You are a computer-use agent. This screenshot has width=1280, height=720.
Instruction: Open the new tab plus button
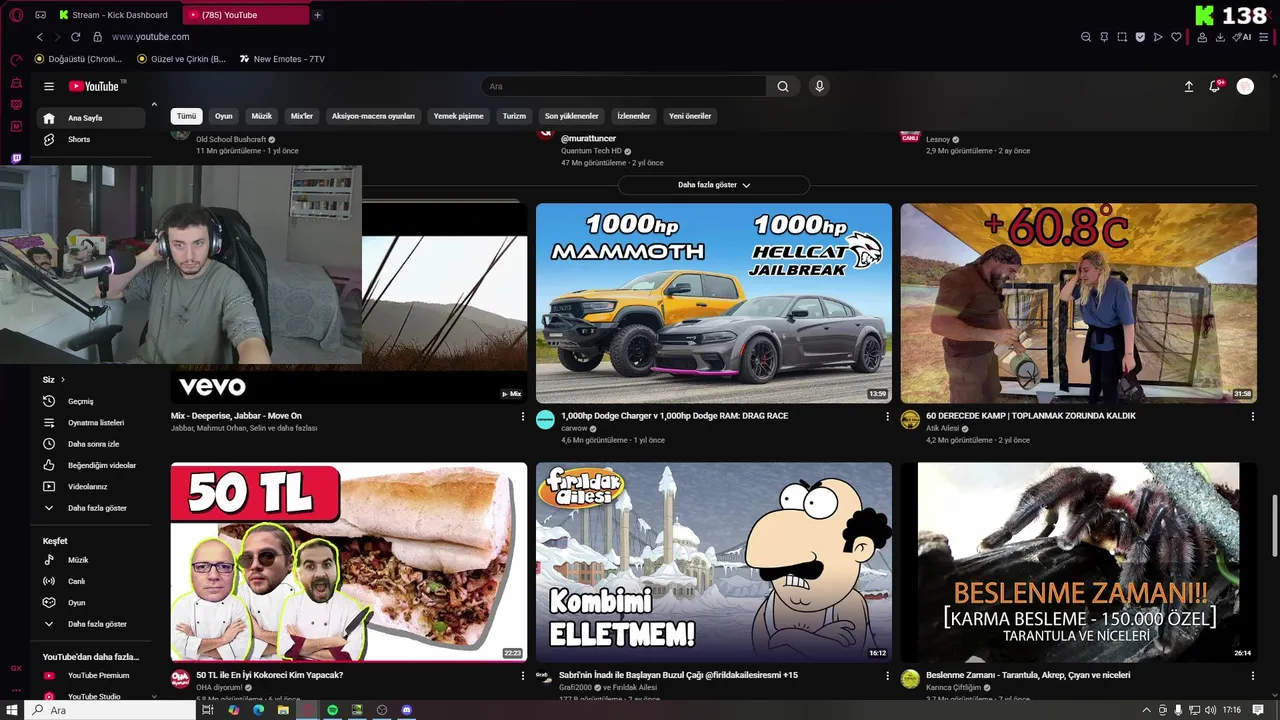pyautogui.click(x=317, y=15)
